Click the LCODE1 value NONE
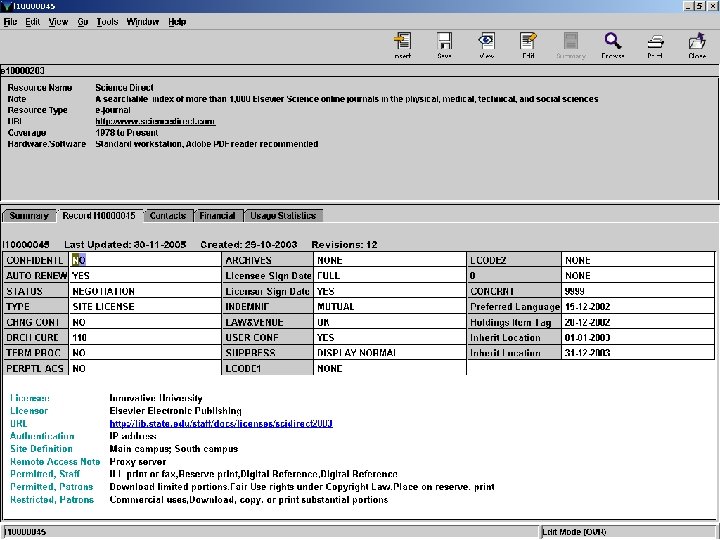Viewport: 720px width, 540px height. (x=390, y=368)
